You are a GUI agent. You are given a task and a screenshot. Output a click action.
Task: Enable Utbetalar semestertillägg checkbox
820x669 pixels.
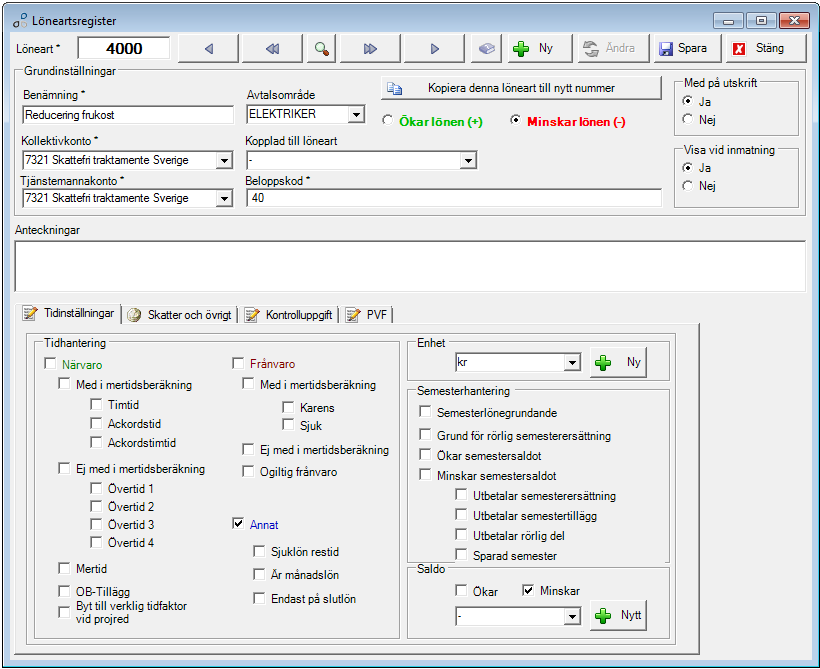click(461, 515)
